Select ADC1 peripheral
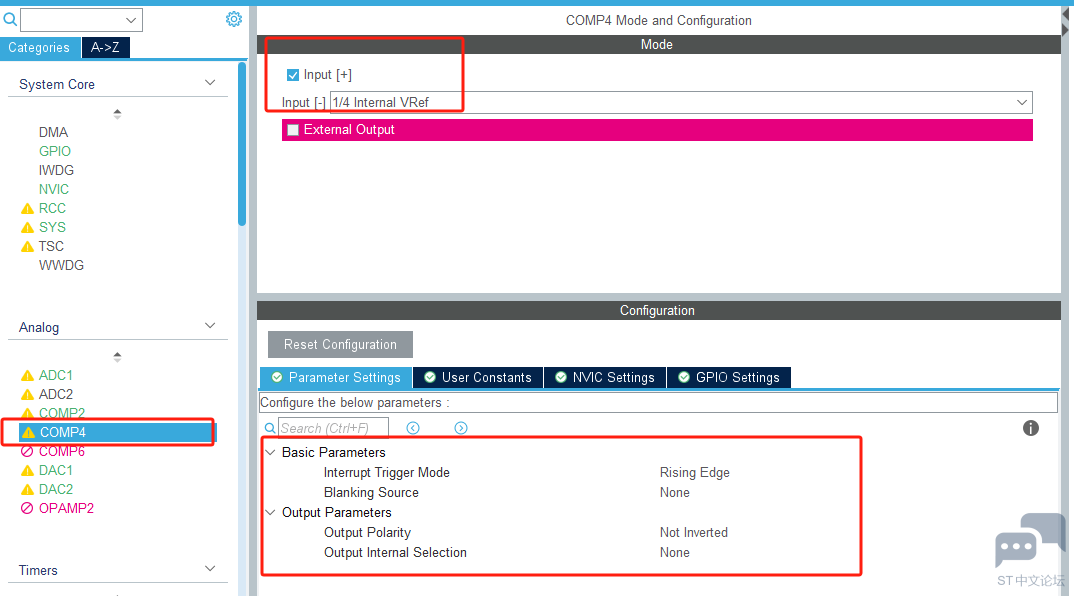This screenshot has height=596, width=1074. [55, 375]
